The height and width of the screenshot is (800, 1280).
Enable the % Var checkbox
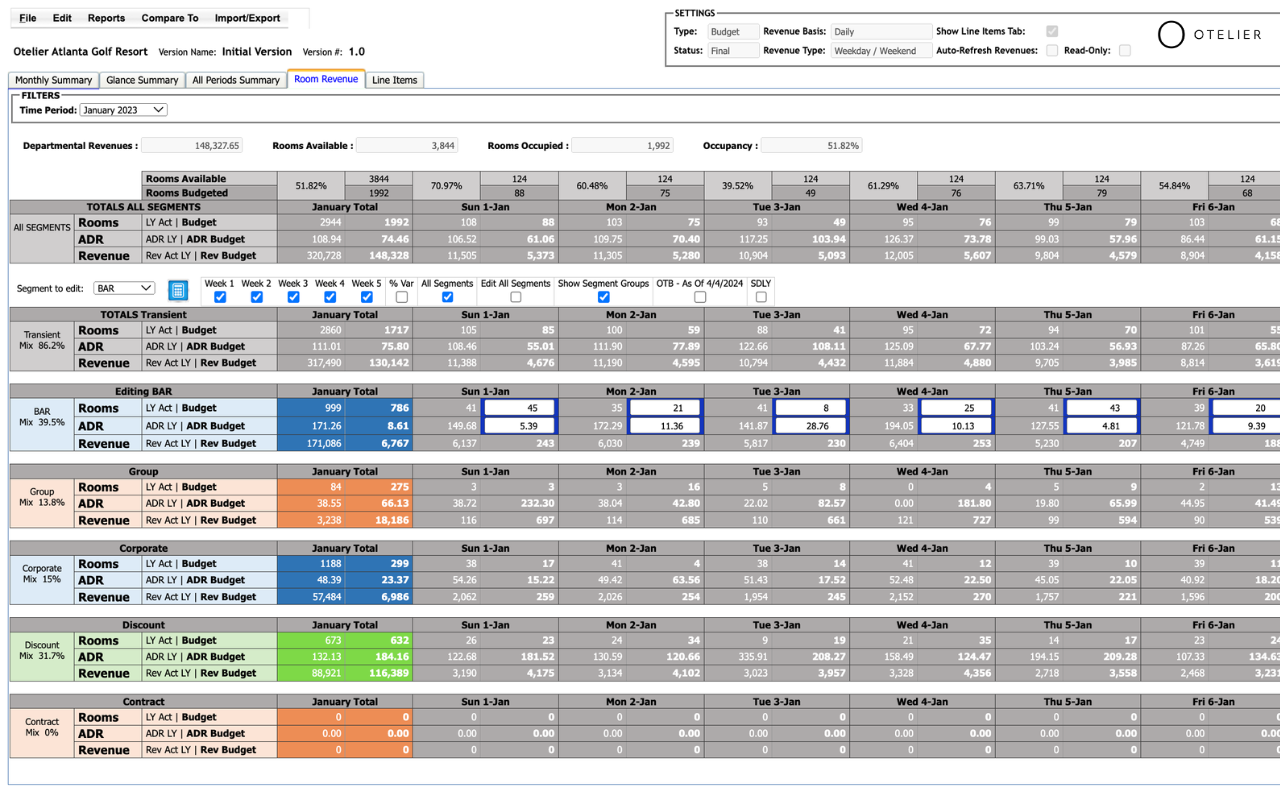pos(401,297)
